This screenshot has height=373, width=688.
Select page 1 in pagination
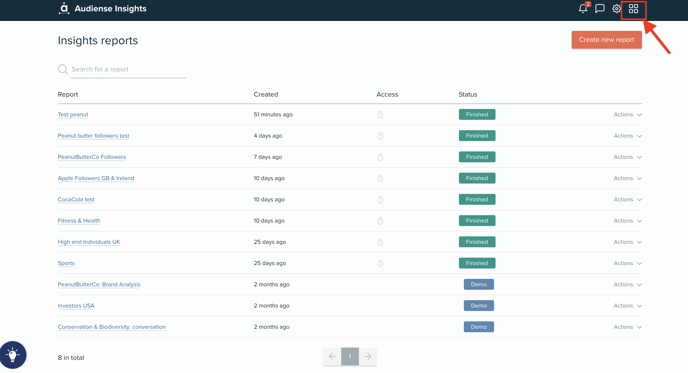click(350, 356)
